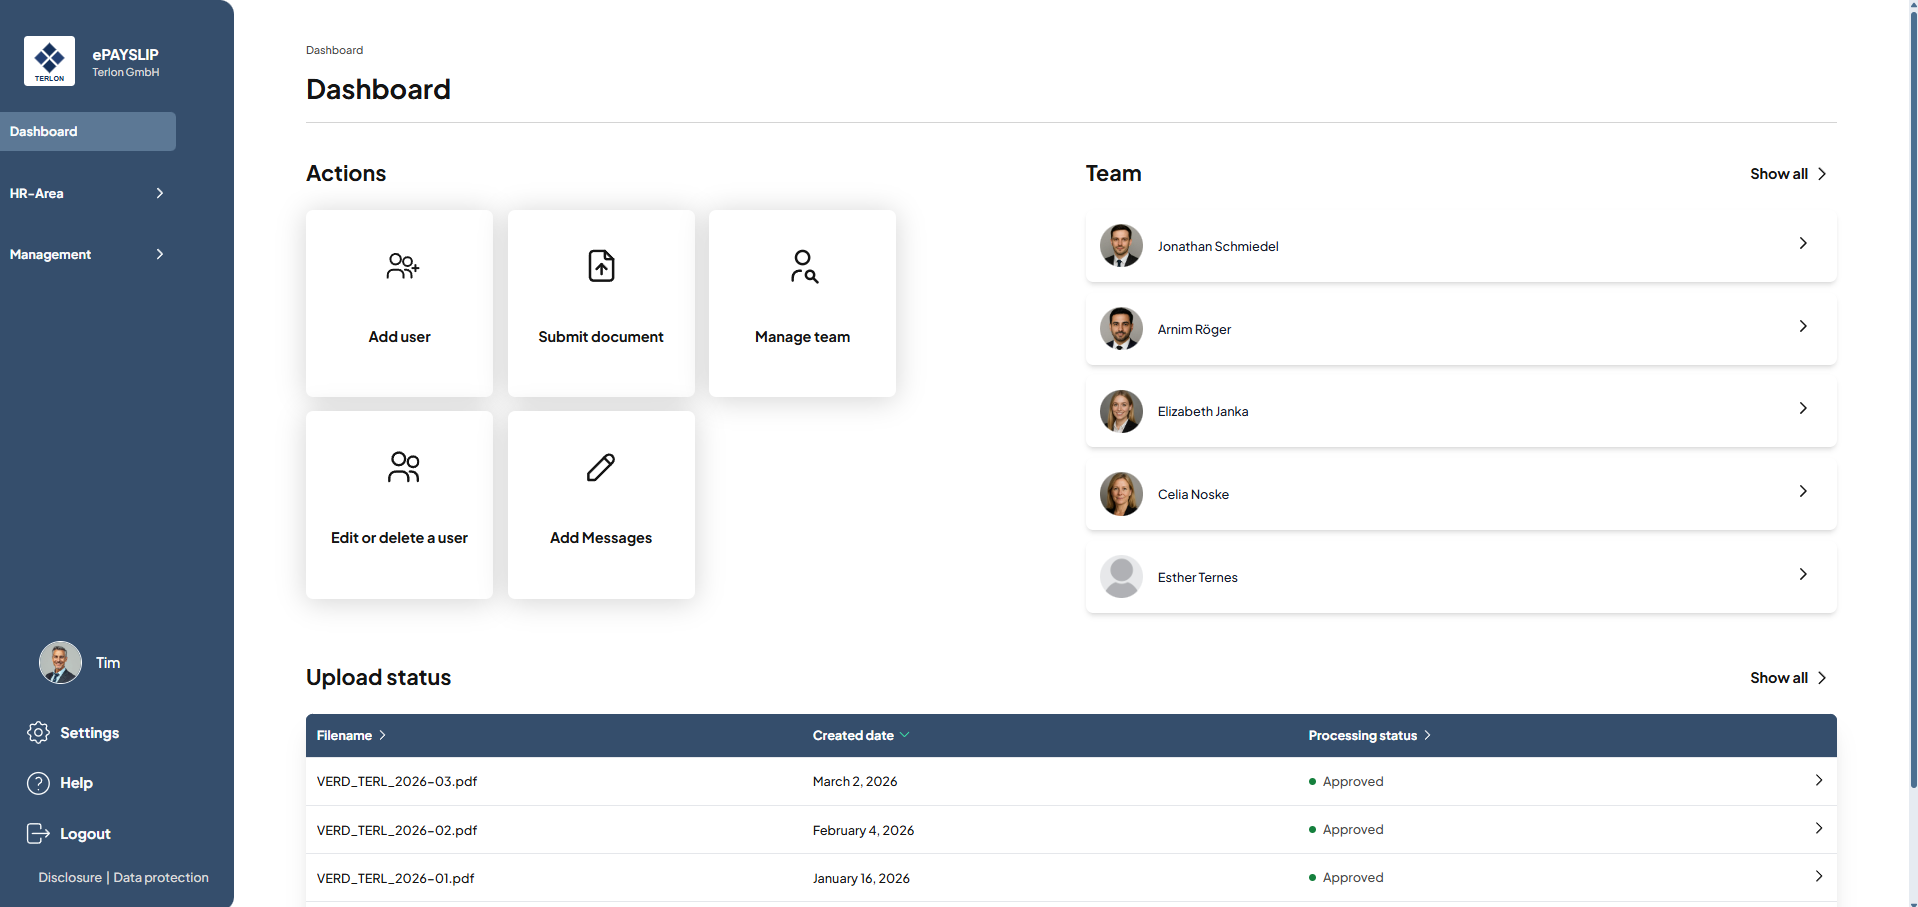The width and height of the screenshot is (1918, 907).
Task: Select Dashboard in the sidebar
Action: click(x=88, y=131)
